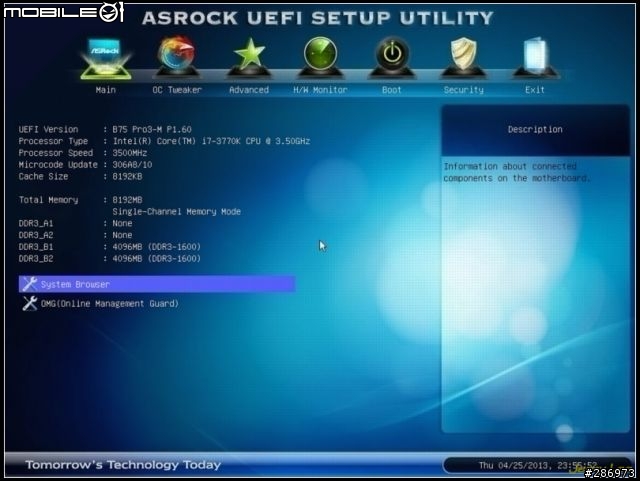Open the Security shield icon
The height and width of the screenshot is (481, 640).
coord(463,57)
